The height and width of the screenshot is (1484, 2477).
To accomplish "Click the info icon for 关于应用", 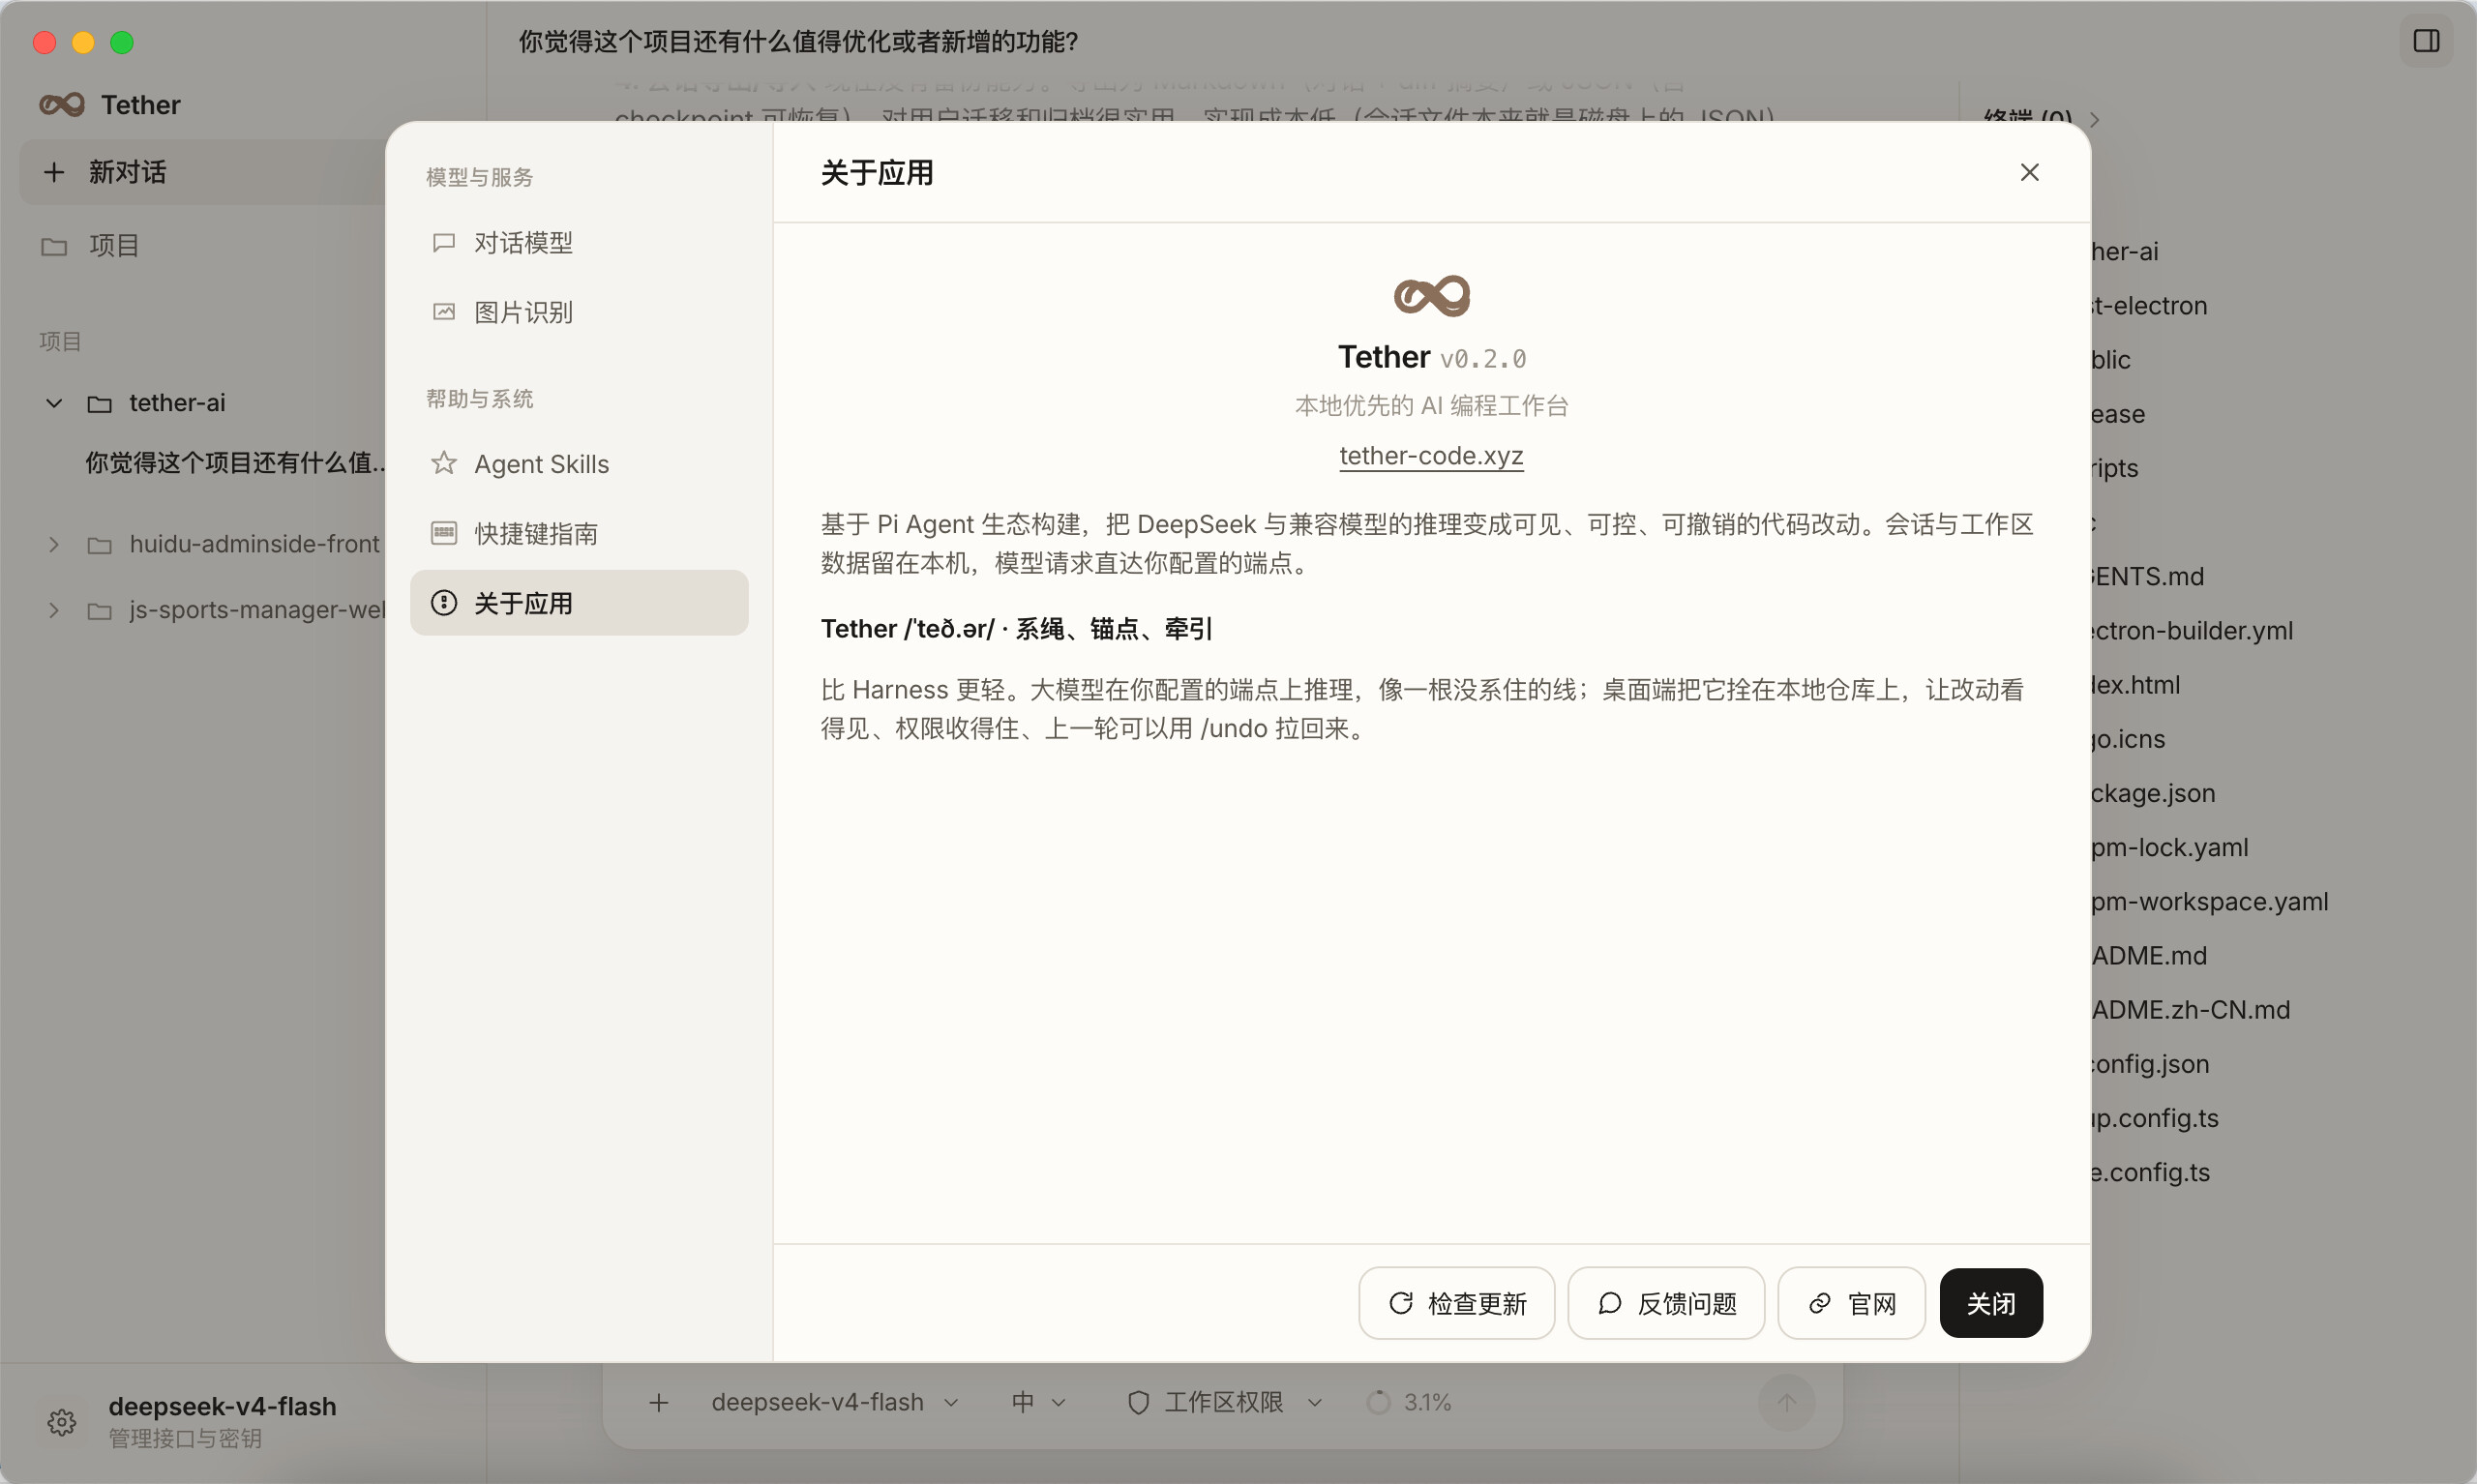I will pos(444,603).
